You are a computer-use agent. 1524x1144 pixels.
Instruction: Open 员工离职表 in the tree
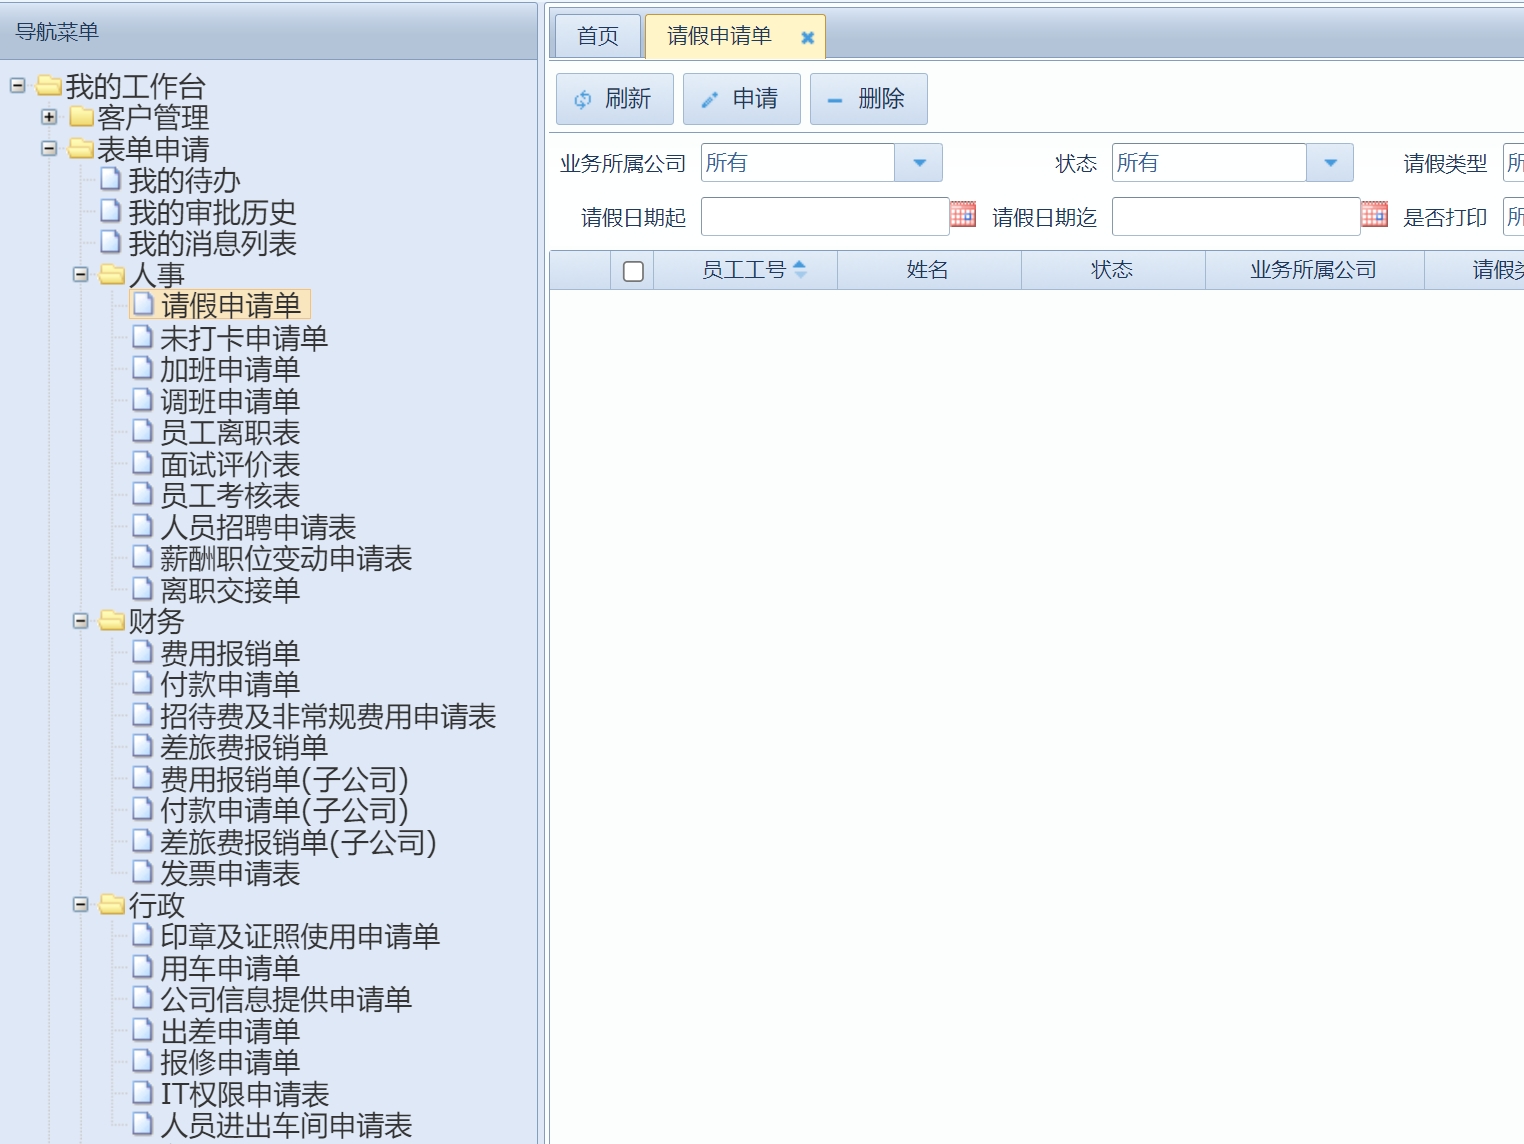(x=230, y=433)
